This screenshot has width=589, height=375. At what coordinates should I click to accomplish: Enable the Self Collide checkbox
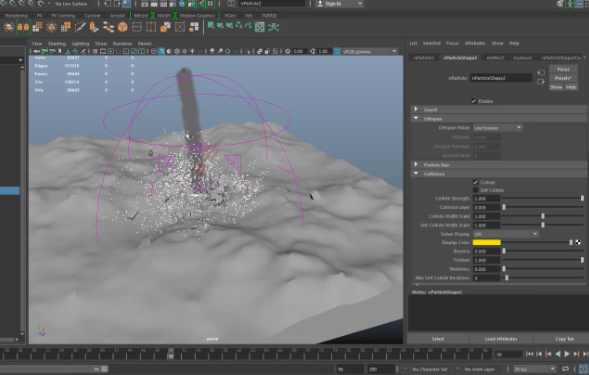pyautogui.click(x=476, y=191)
